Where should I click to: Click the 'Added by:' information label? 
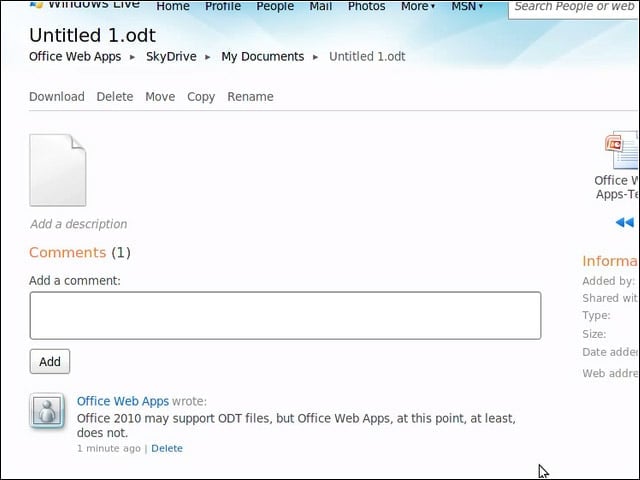point(608,281)
